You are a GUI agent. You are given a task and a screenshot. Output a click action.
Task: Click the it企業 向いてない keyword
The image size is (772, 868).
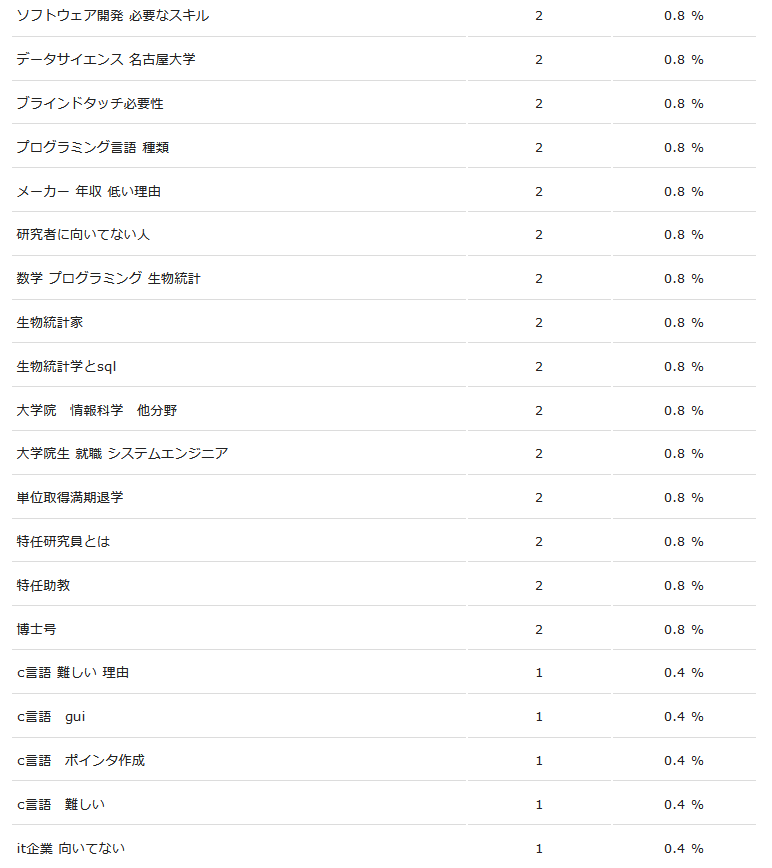[x=71, y=848]
